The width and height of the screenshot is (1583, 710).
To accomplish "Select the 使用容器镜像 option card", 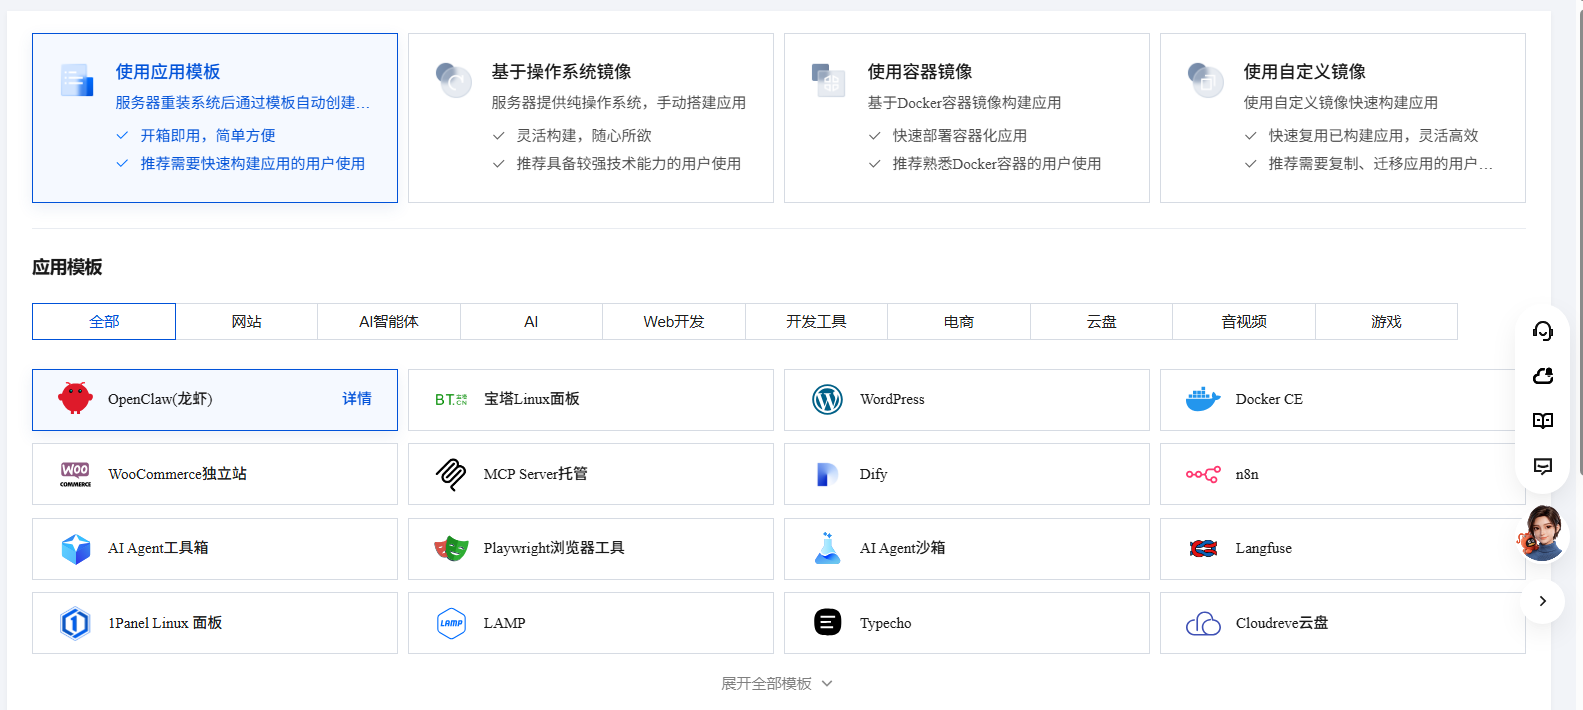I will click(967, 118).
